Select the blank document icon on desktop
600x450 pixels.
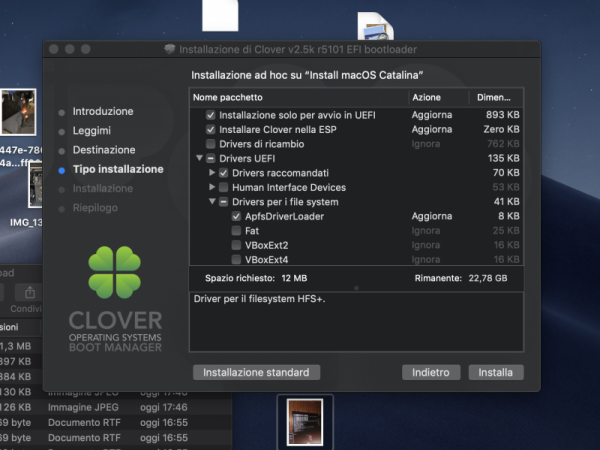(x=220, y=15)
